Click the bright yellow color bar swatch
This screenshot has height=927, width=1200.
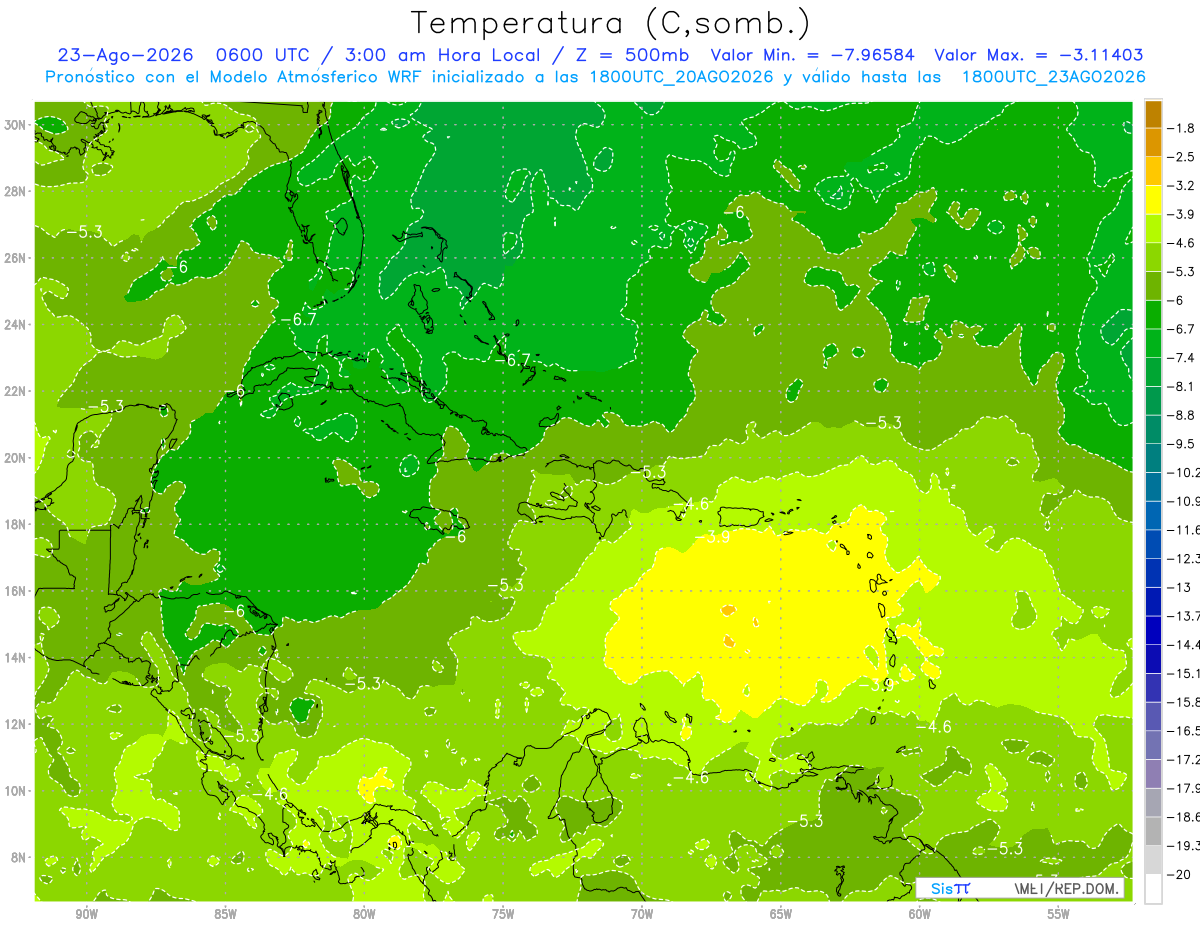tap(1153, 200)
